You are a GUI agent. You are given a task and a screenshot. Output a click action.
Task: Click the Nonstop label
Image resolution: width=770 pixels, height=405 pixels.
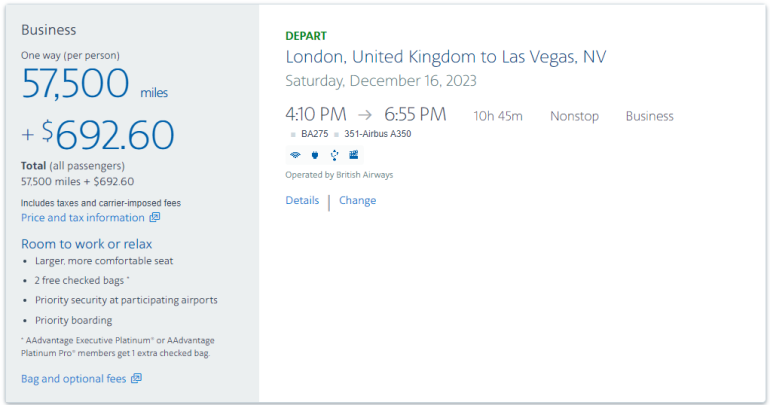tap(574, 116)
